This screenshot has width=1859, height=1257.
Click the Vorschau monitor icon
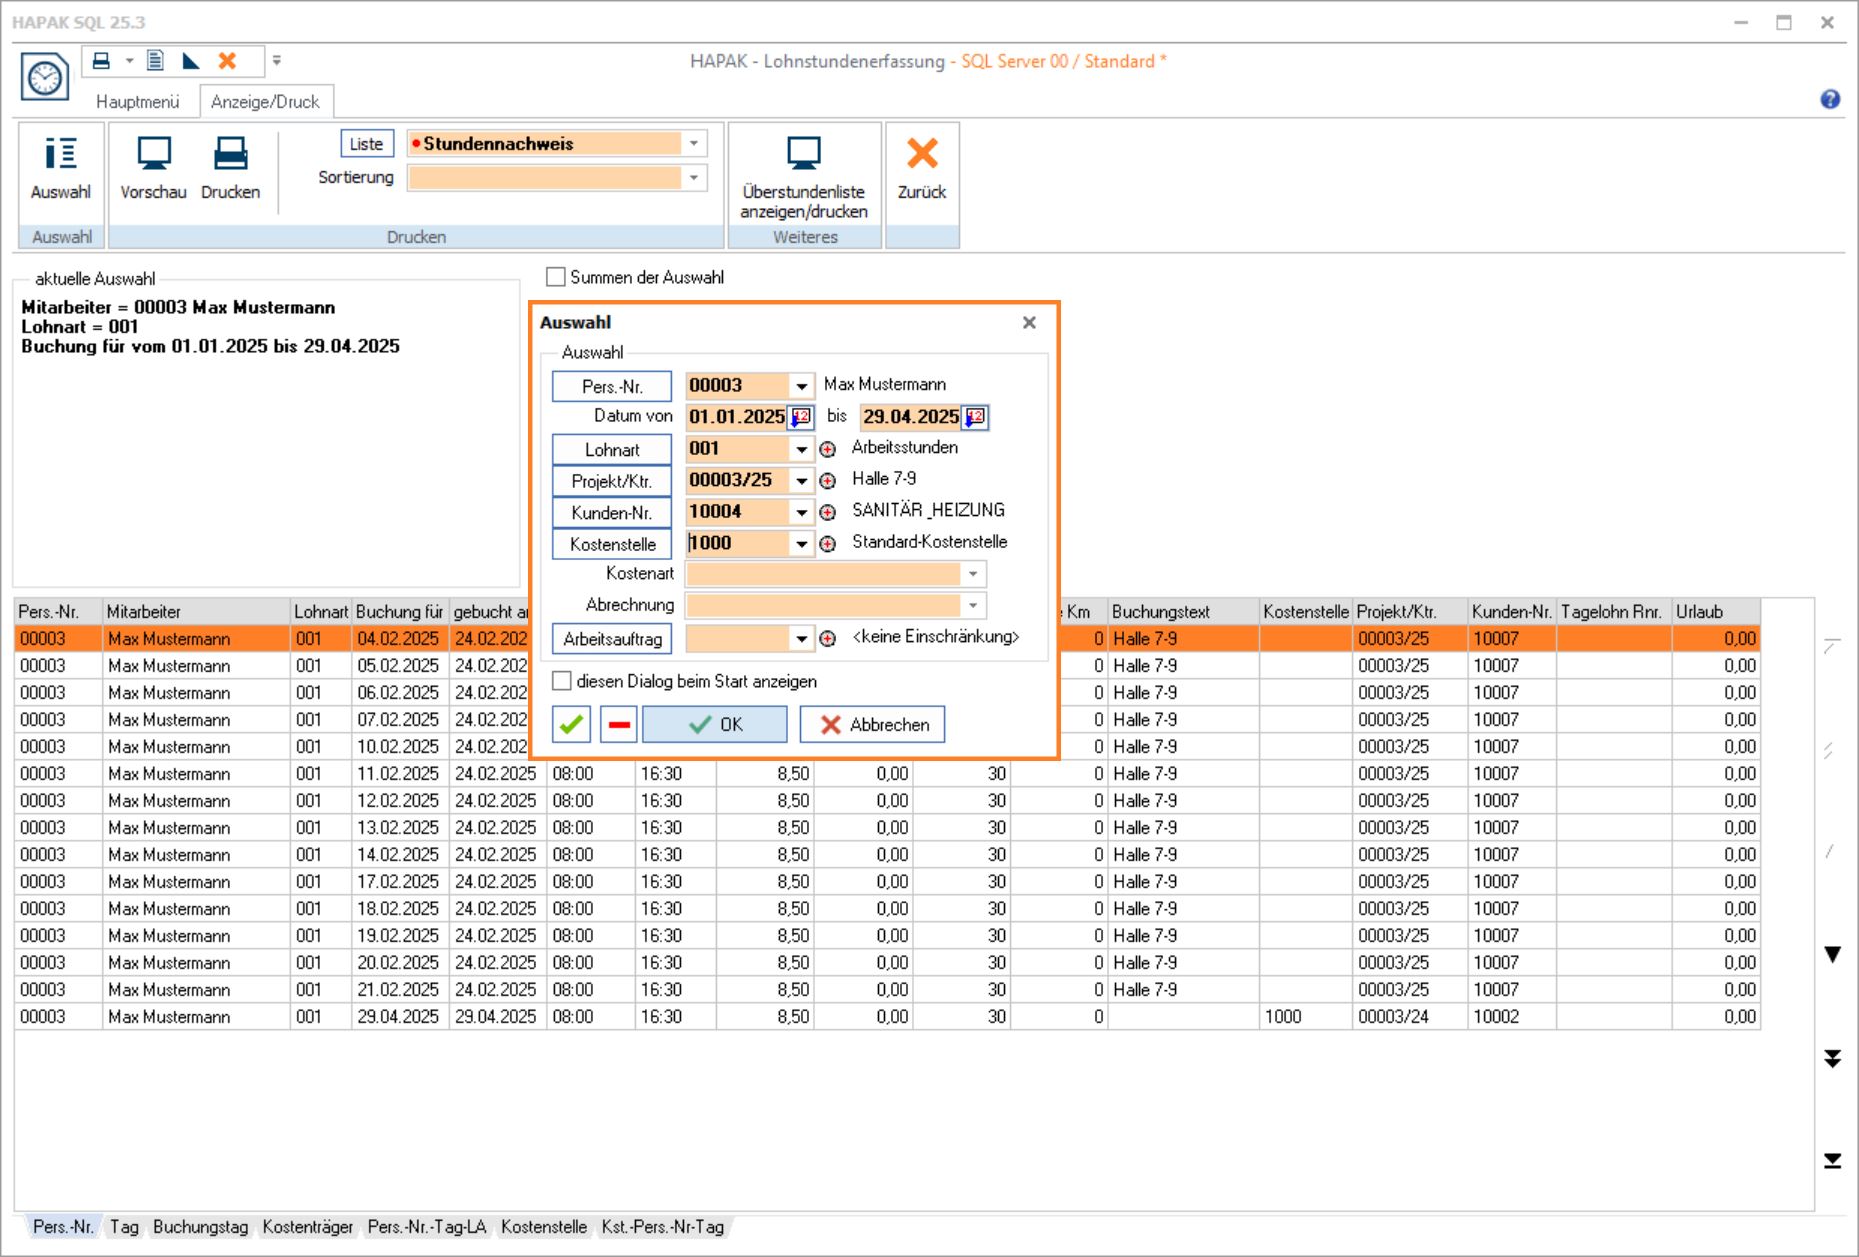tap(153, 155)
